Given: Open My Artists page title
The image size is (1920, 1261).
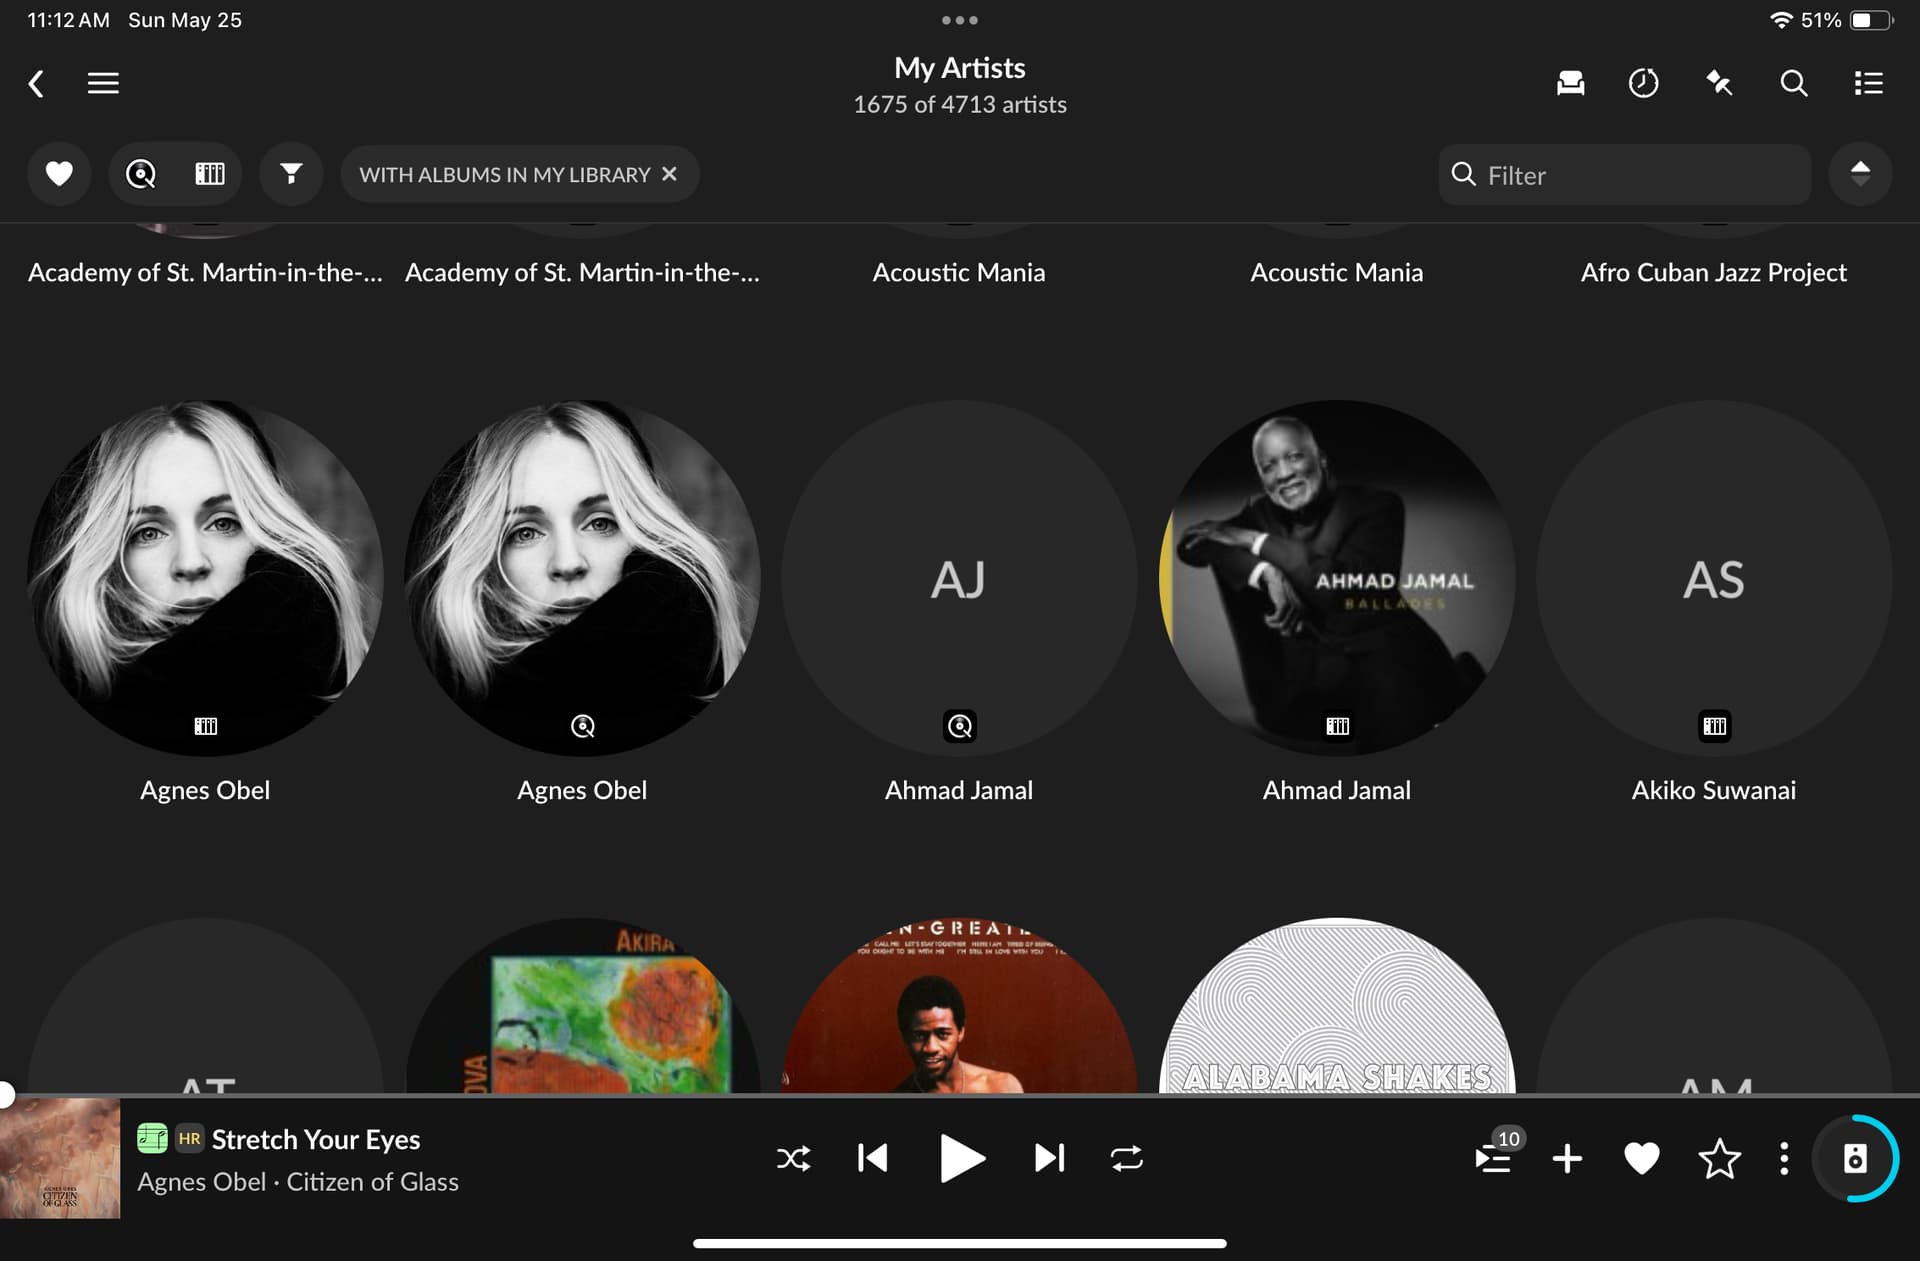Looking at the screenshot, I should click(959, 68).
